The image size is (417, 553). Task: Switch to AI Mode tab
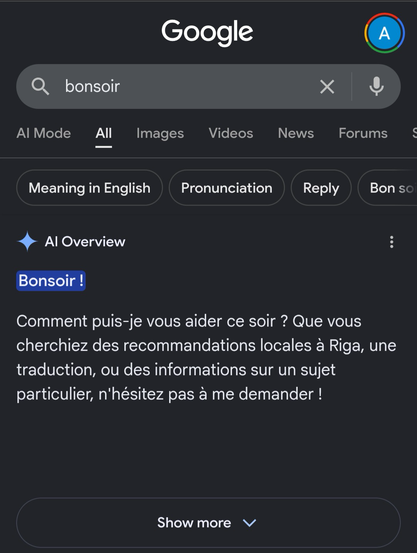(x=44, y=133)
